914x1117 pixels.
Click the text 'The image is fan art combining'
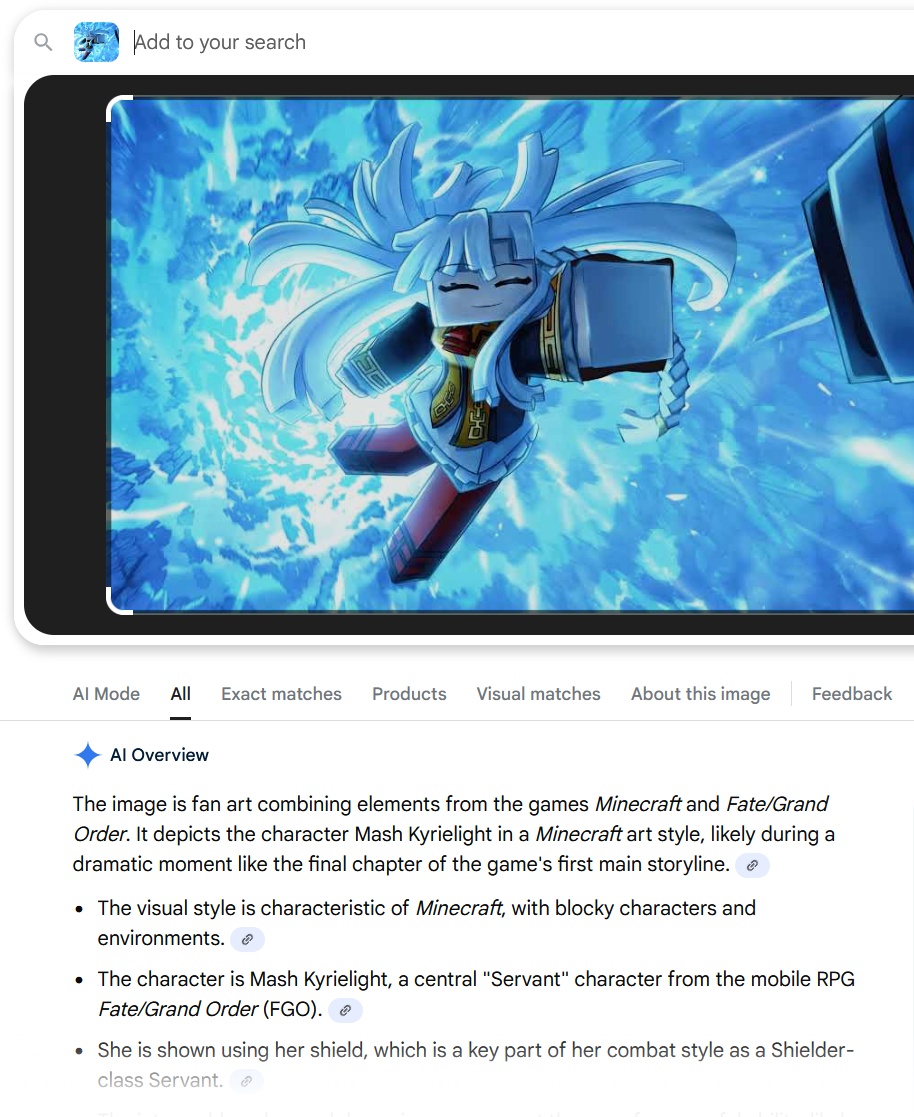tap(212, 804)
